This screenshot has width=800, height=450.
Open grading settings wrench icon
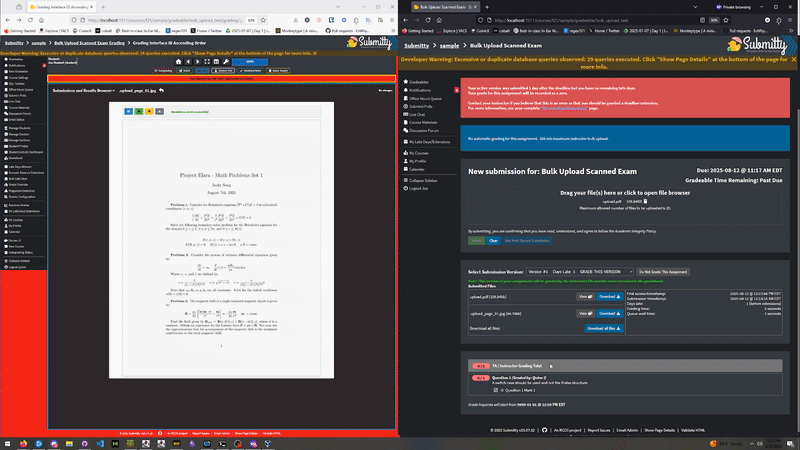(226, 62)
